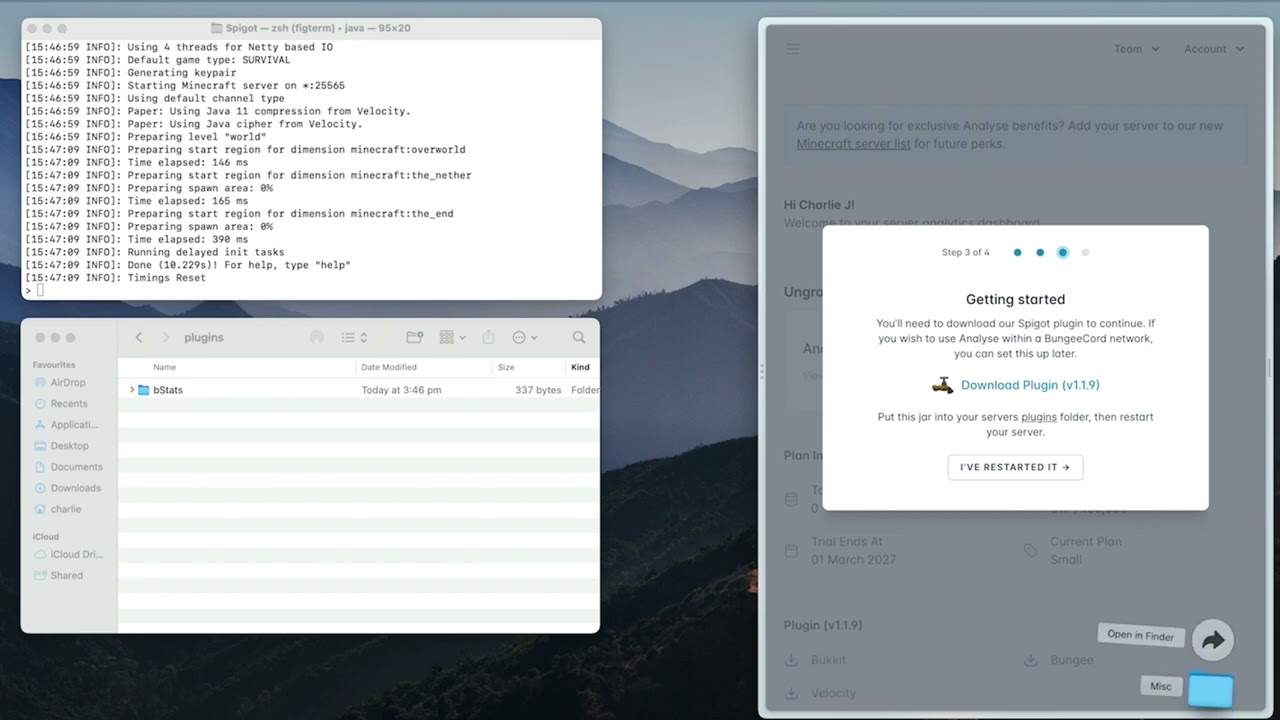Download the Velocity plugin from dashboard
Screen dimensions: 1280x720
coord(820,693)
